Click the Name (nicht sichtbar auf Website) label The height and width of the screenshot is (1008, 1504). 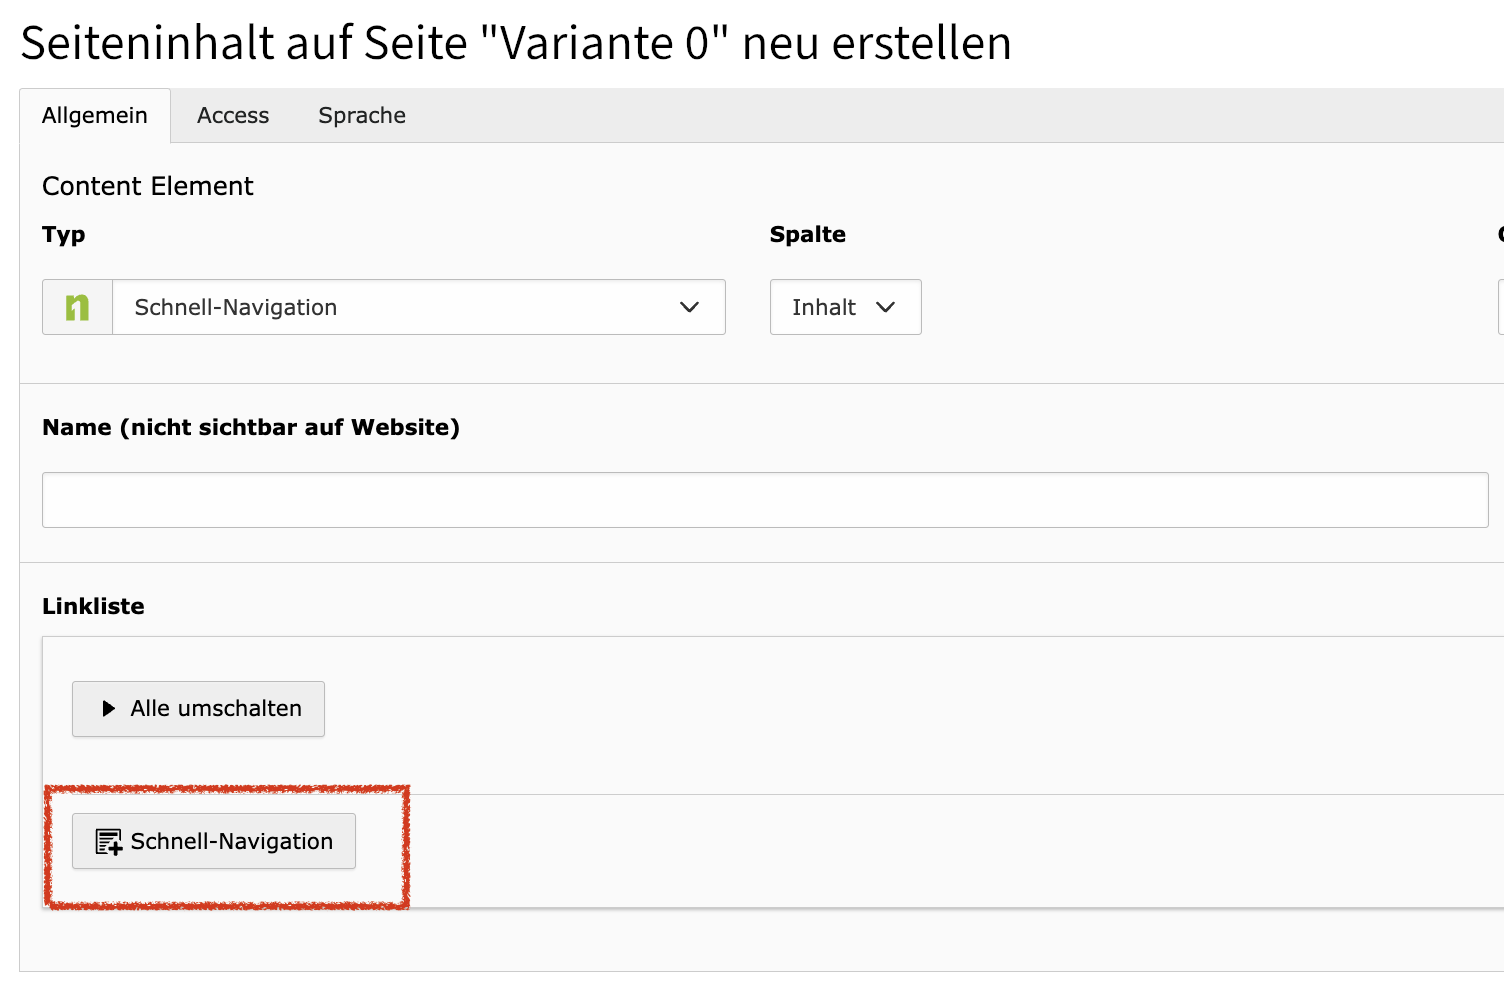coord(251,428)
